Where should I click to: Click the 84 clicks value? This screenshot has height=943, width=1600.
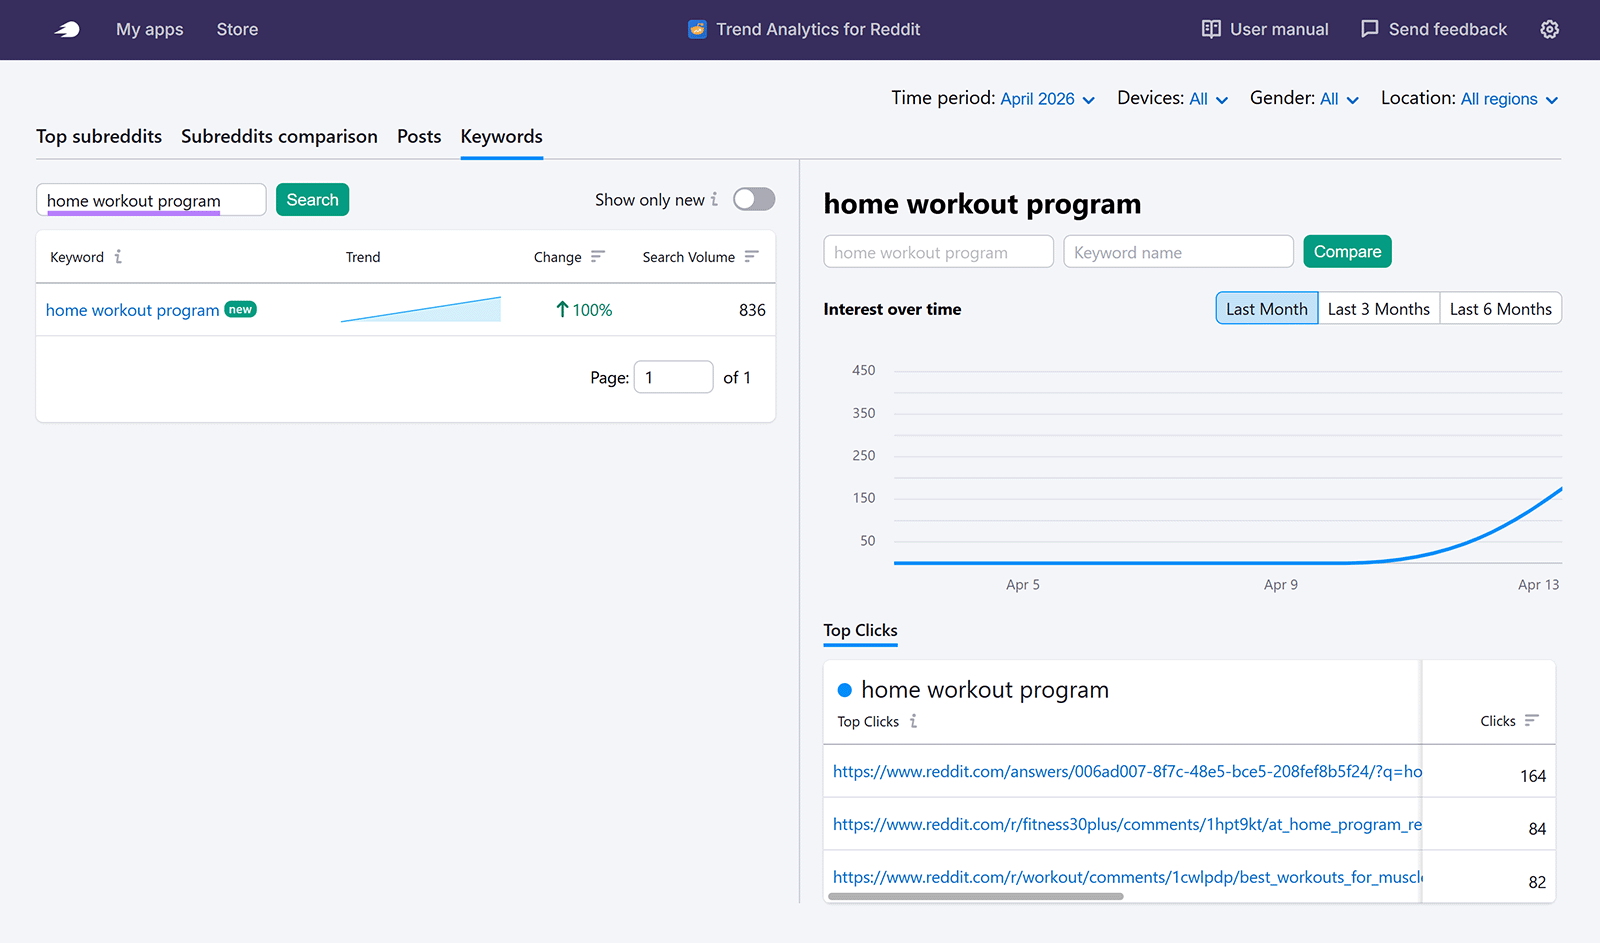1537,829
